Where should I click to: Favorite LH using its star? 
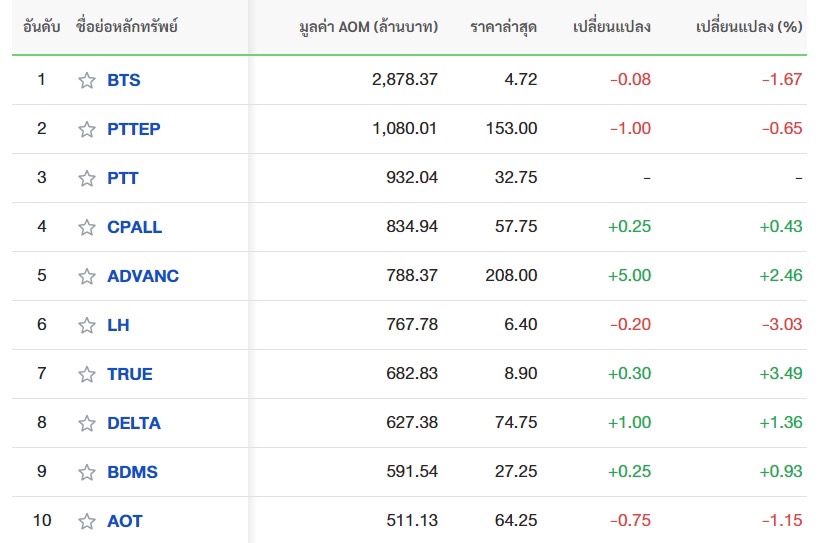pos(87,325)
